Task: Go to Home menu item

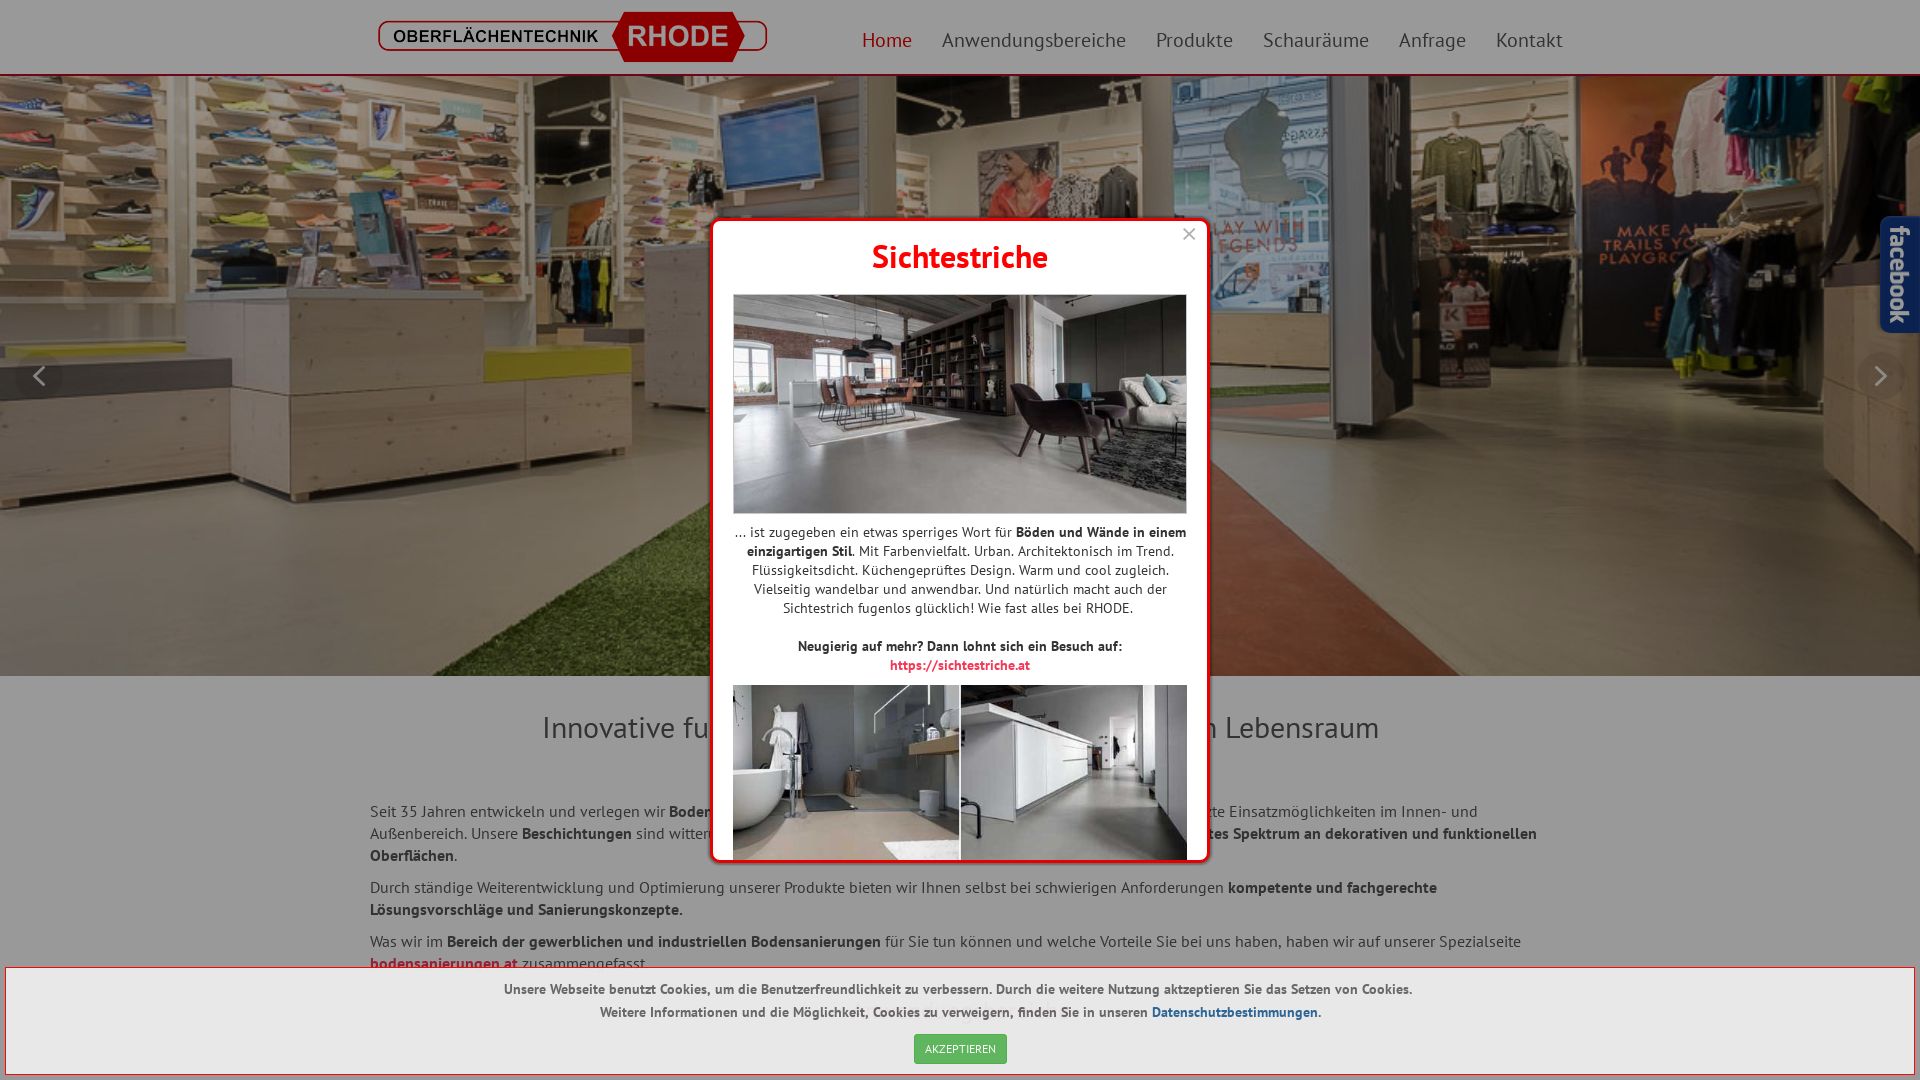Action: 887,40
